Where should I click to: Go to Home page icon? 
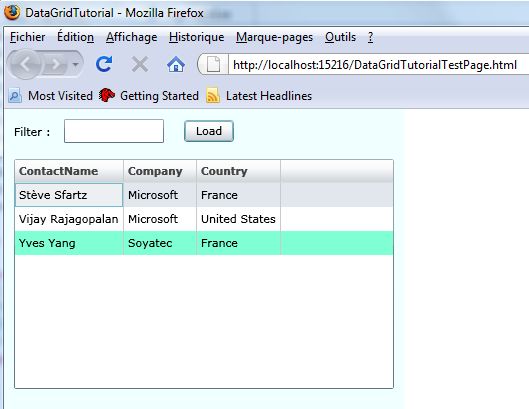(x=176, y=64)
